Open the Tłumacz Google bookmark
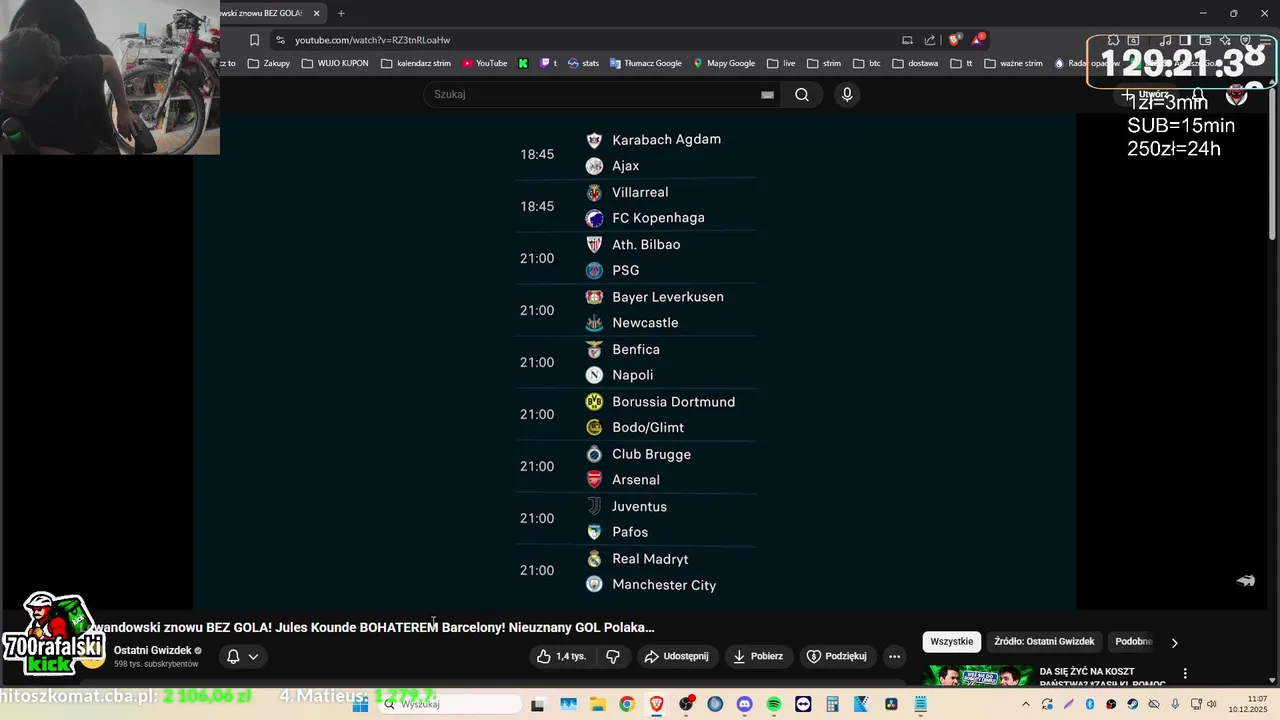 click(645, 63)
